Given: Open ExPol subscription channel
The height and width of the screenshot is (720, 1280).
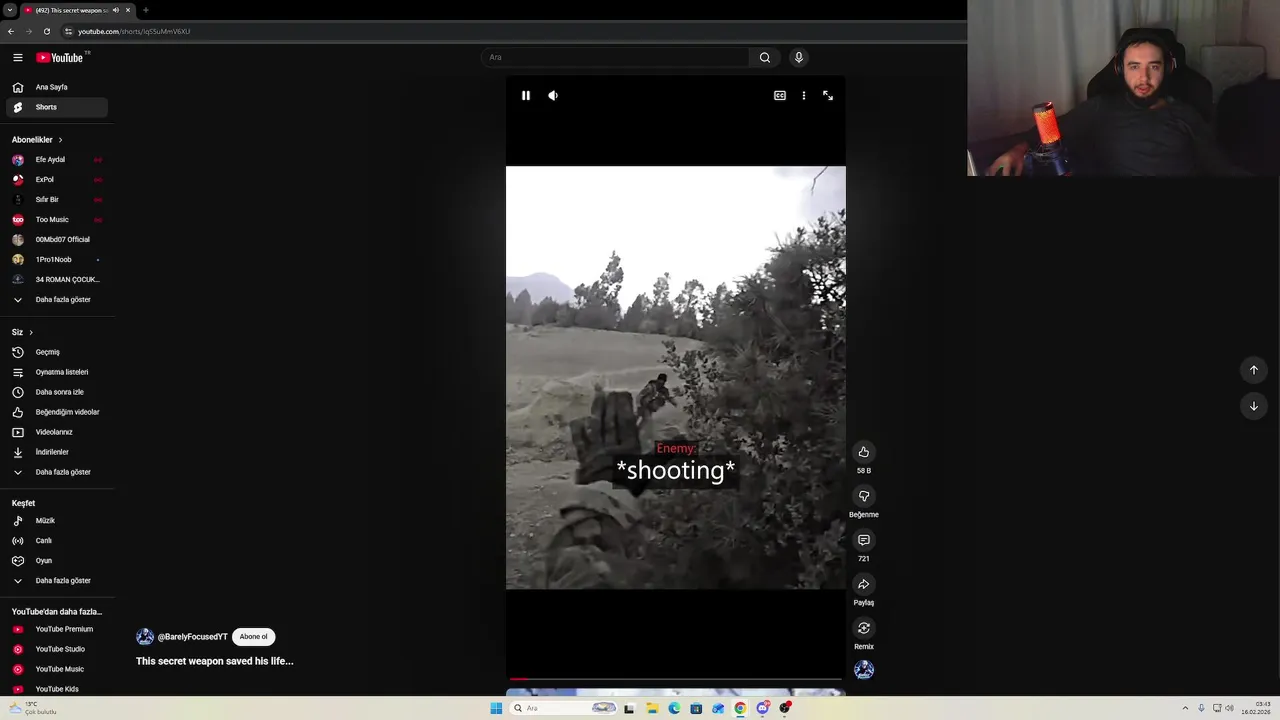Looking at the screenshot, I should click(x=57, y=180).
